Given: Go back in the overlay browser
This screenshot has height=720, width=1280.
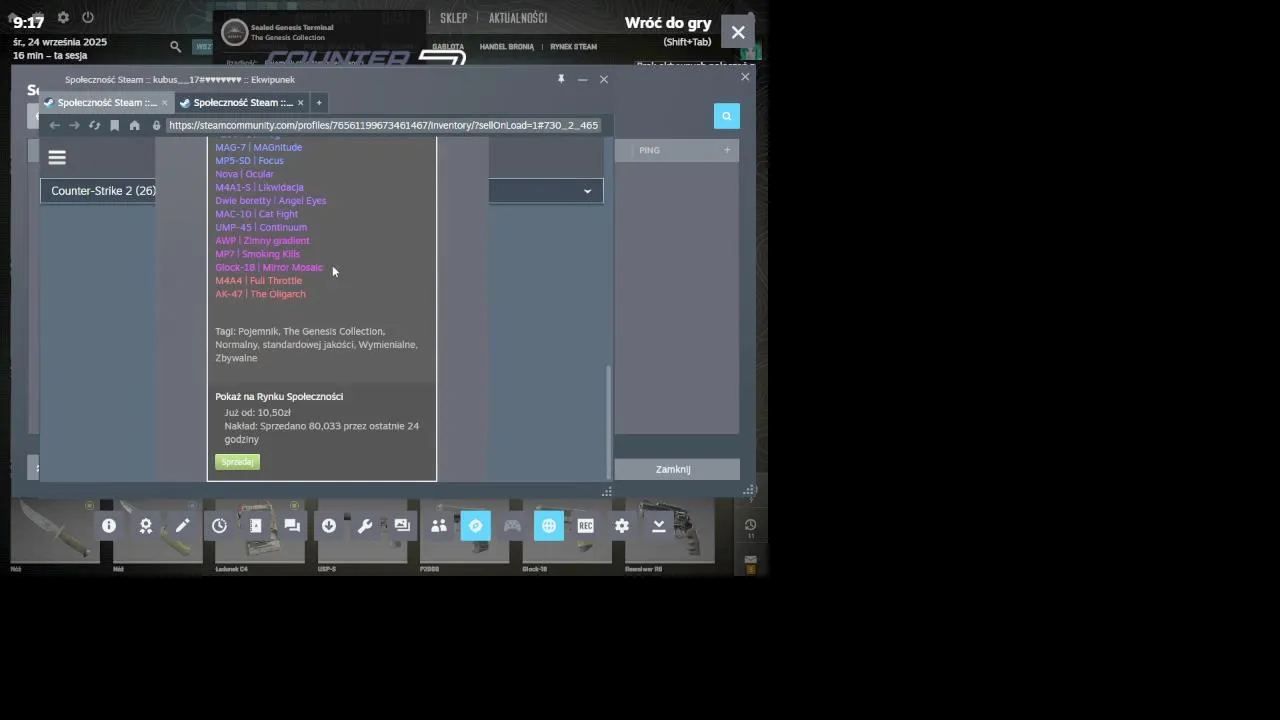Looking at the screenshot, I should click(x=55, y=125).
